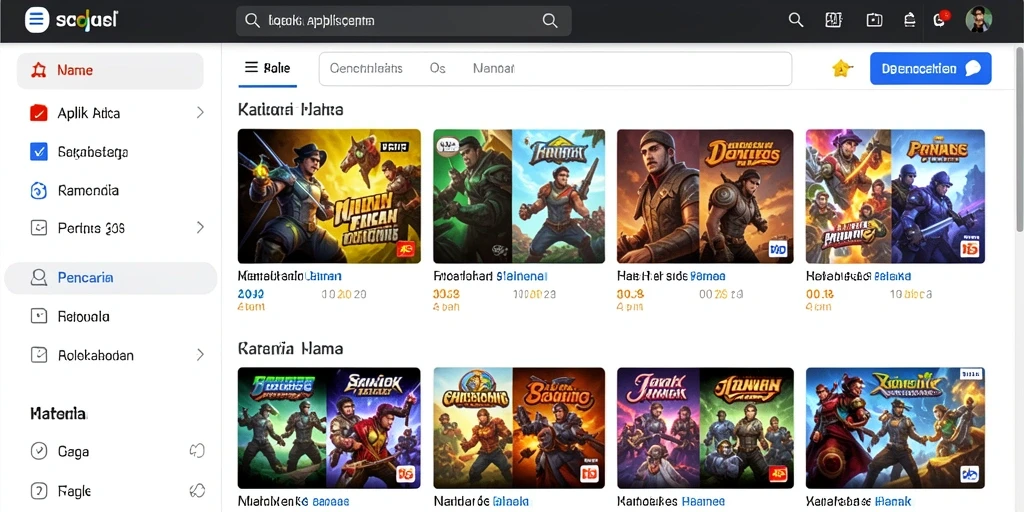
Task: Click the icon to the right of Gaga
Action: (x=197, y=451)
